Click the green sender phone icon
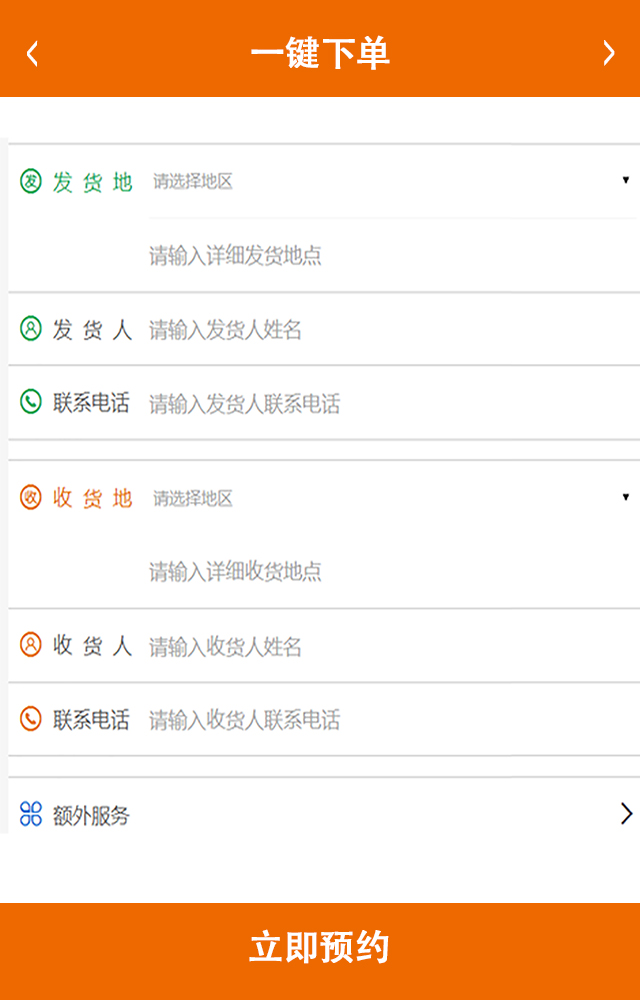The image size is (640, 1000). 31,402
